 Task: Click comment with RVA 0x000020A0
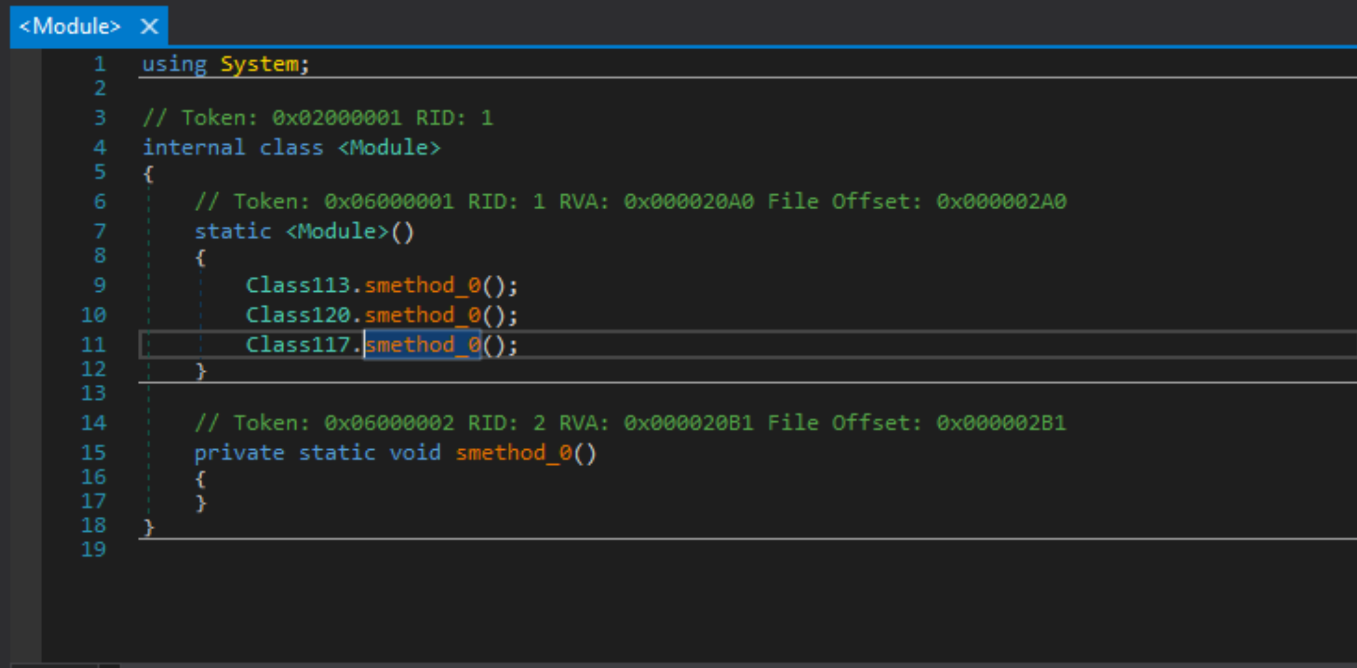click(x=631, y=202)
